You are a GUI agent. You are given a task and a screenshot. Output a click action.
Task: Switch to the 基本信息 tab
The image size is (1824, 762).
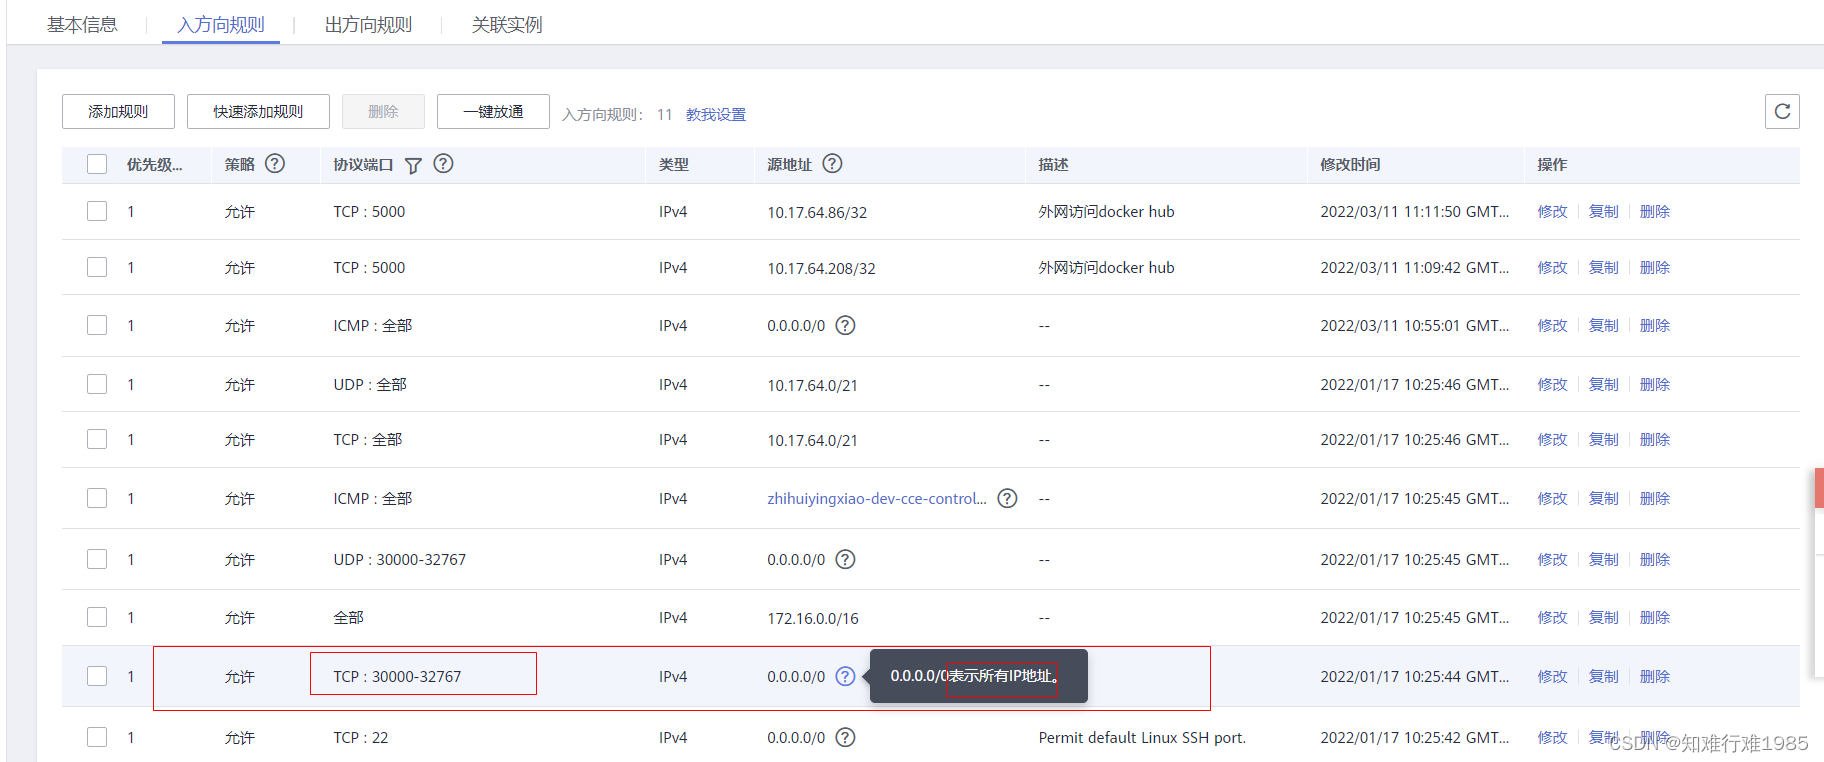click(82, 24)
